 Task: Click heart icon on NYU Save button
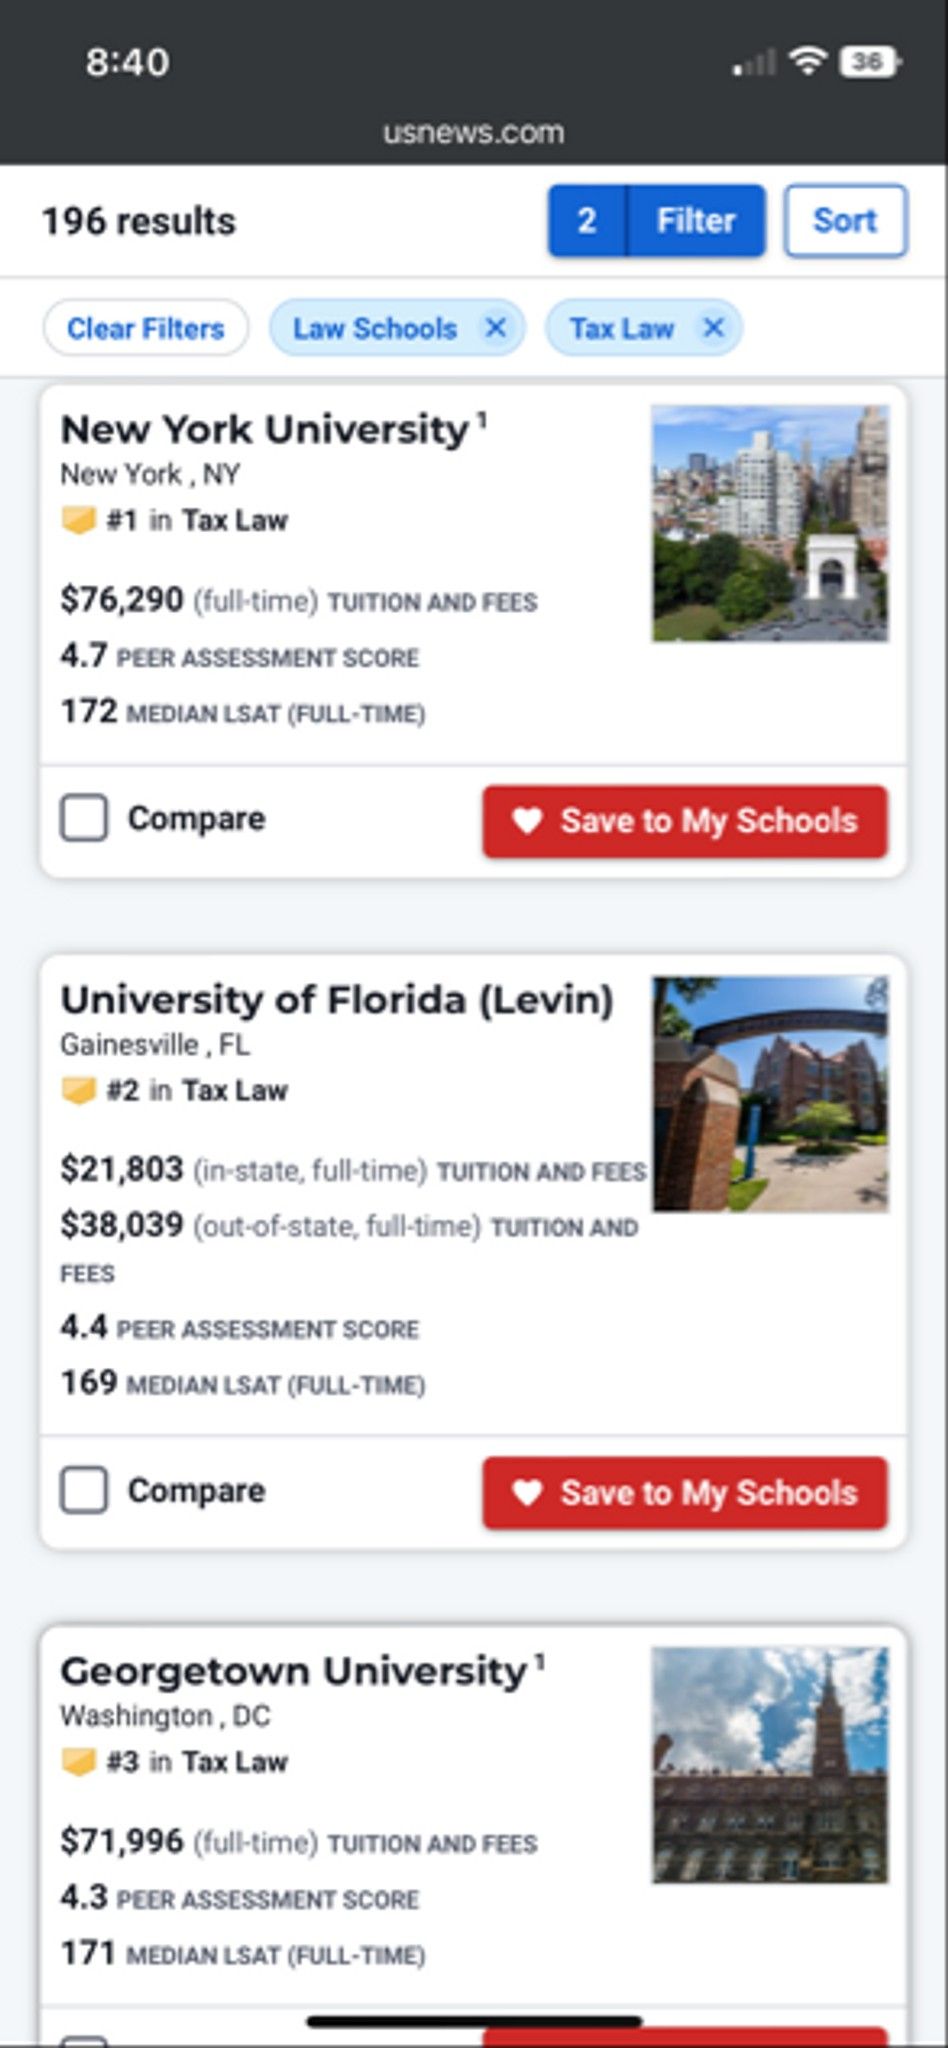[527, 821]
